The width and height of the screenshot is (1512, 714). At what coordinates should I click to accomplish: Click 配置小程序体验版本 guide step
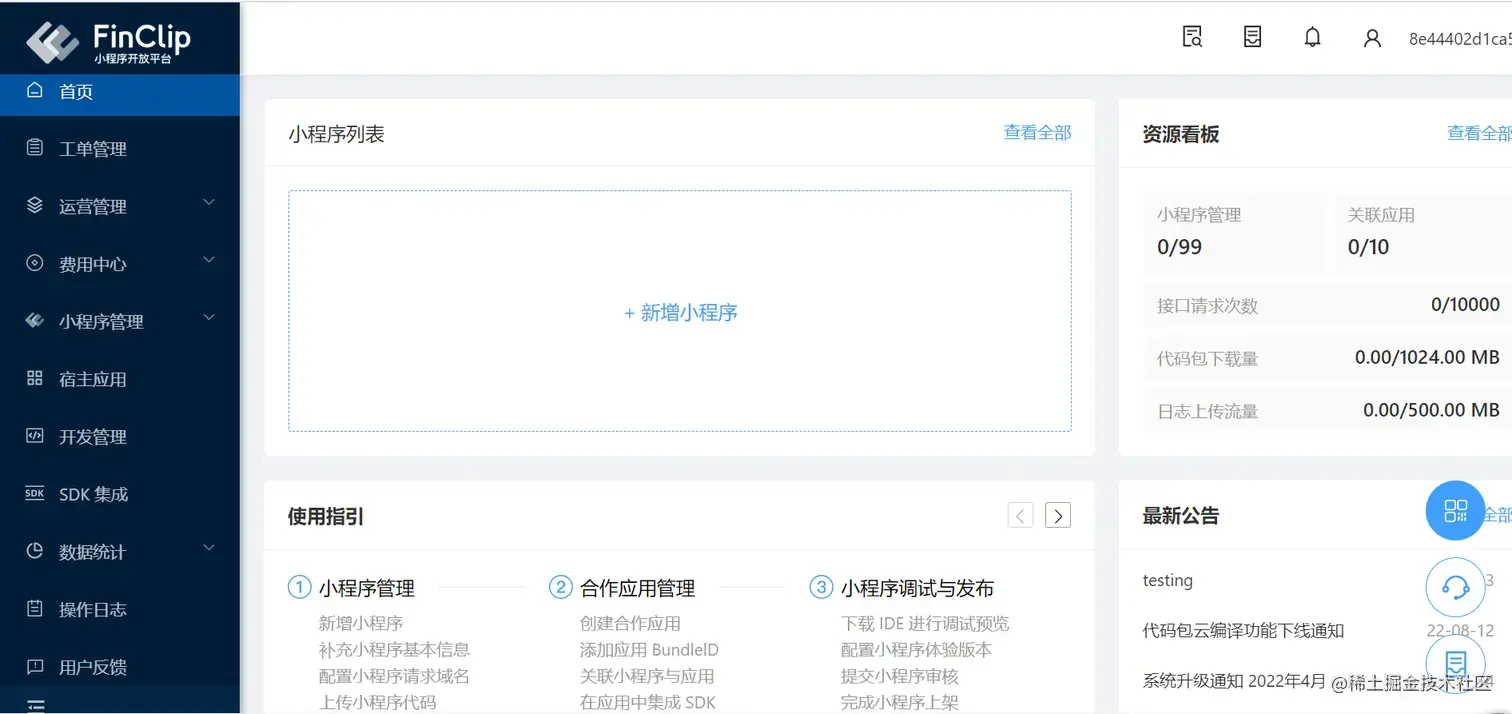(x=916, y=649)
